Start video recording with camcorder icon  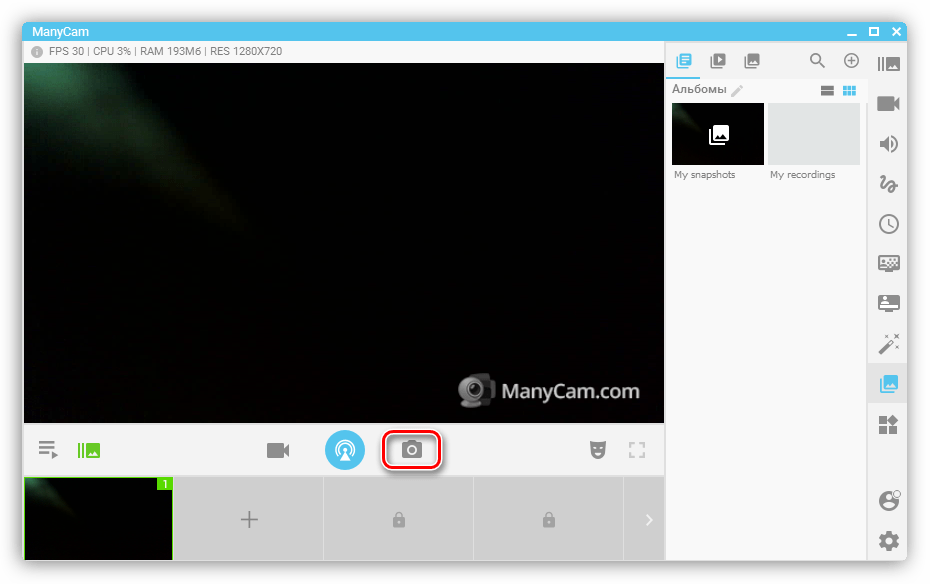278,451
